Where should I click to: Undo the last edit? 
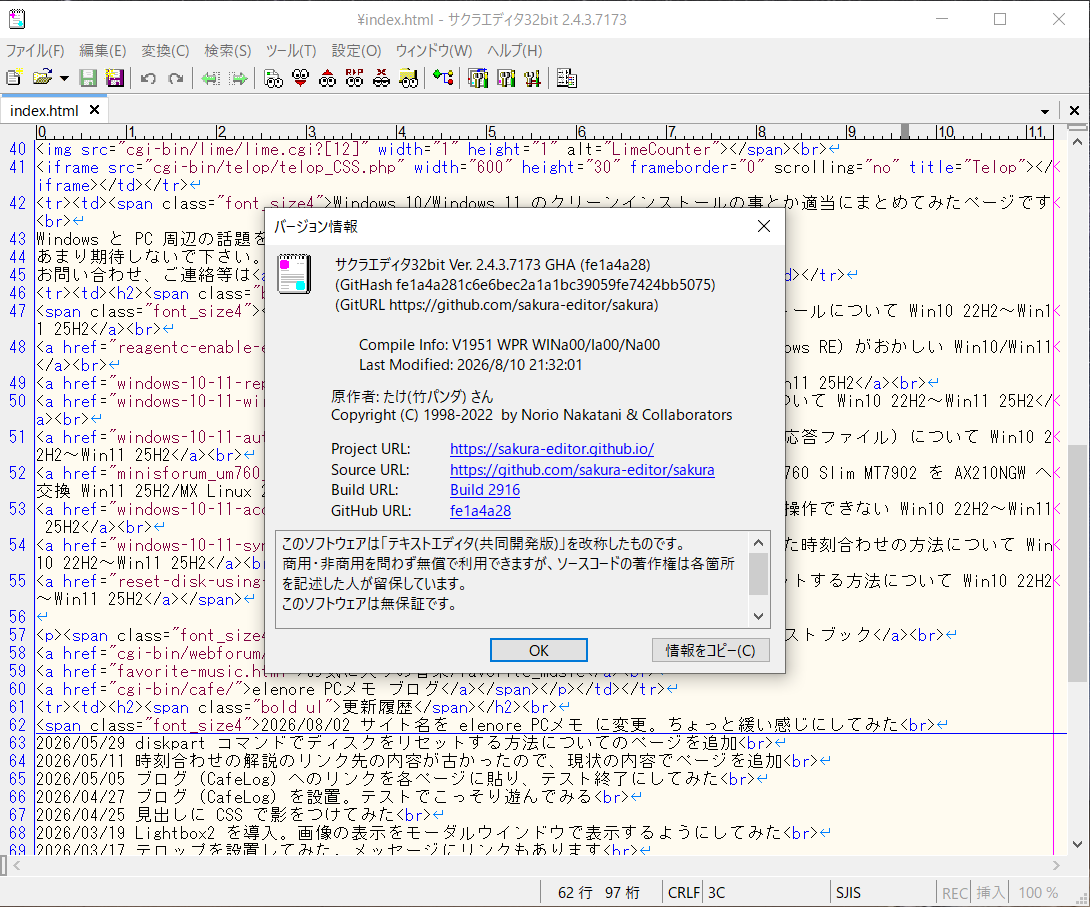tap(148, 79)
